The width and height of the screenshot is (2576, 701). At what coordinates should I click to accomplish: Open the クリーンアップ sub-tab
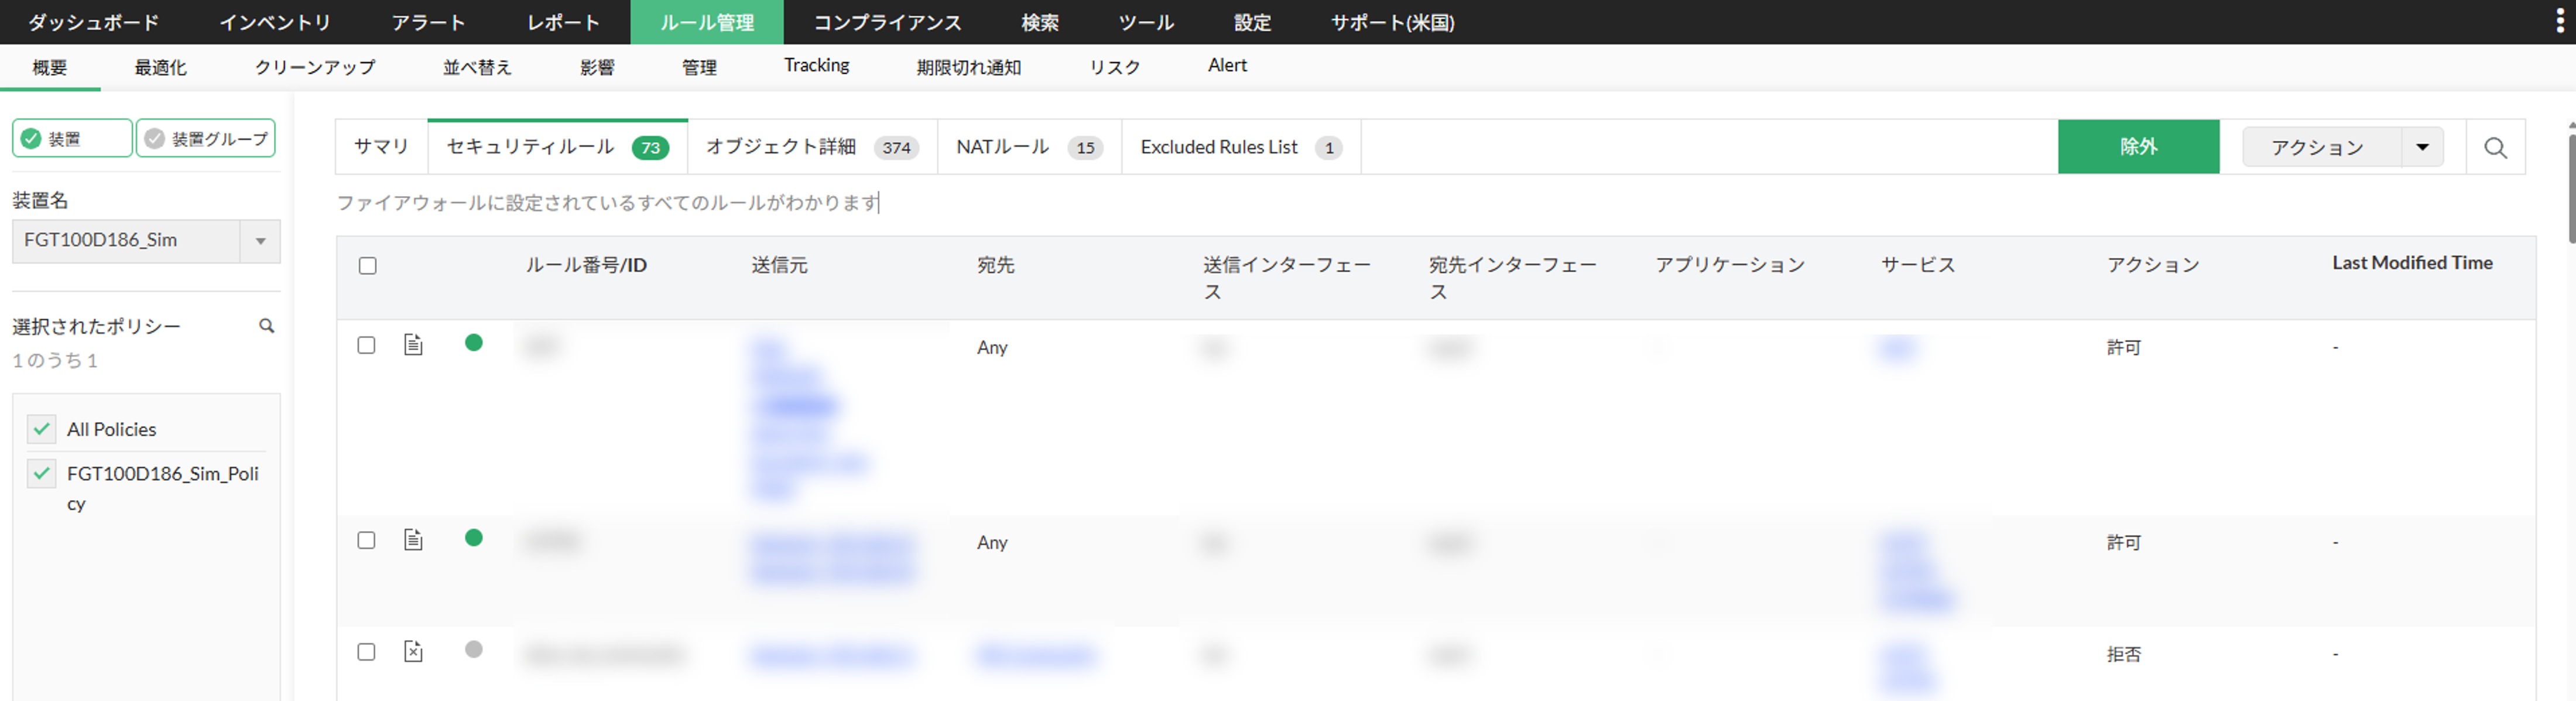315,68
